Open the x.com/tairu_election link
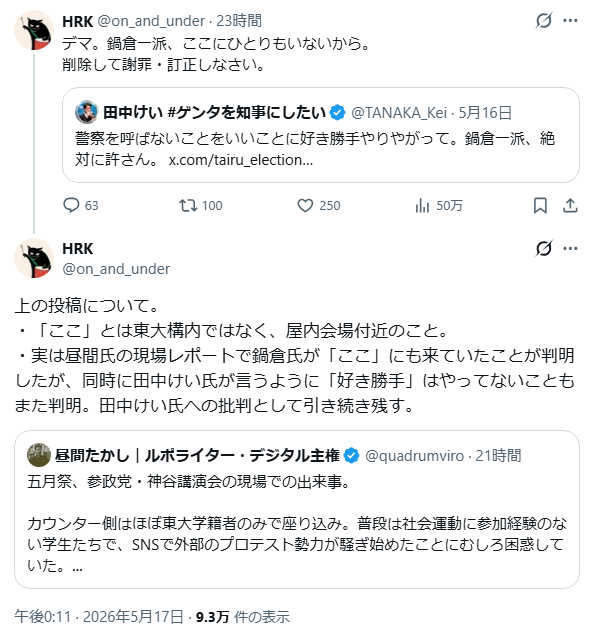 tap(241, 160)
